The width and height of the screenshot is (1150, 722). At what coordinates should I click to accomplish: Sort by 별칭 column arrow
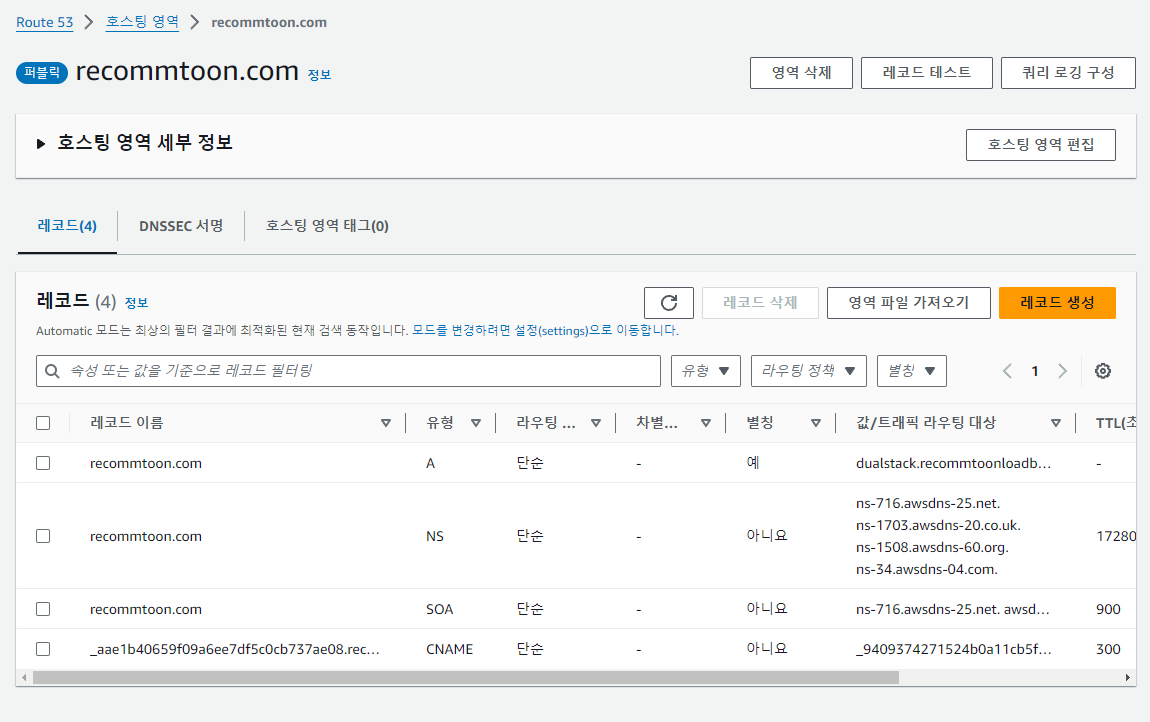coord(816,423)
